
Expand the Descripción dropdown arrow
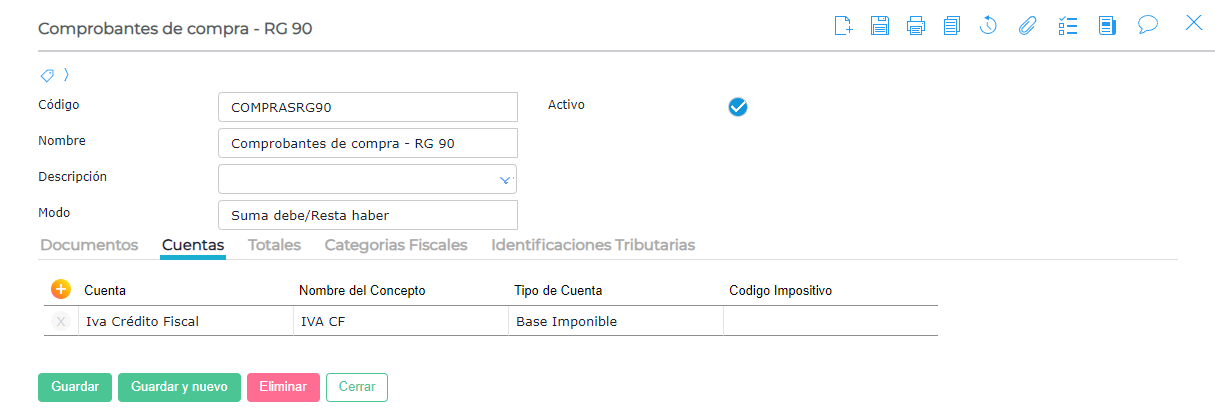505,180
